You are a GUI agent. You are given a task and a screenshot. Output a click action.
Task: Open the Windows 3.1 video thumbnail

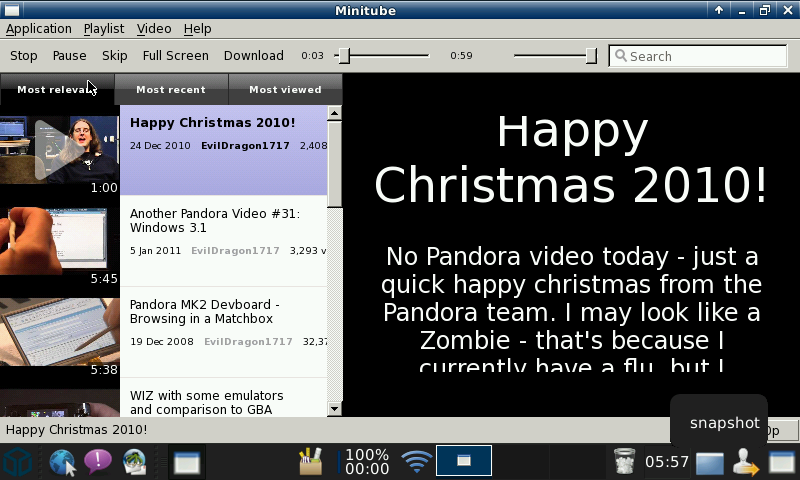click(54, 241)
